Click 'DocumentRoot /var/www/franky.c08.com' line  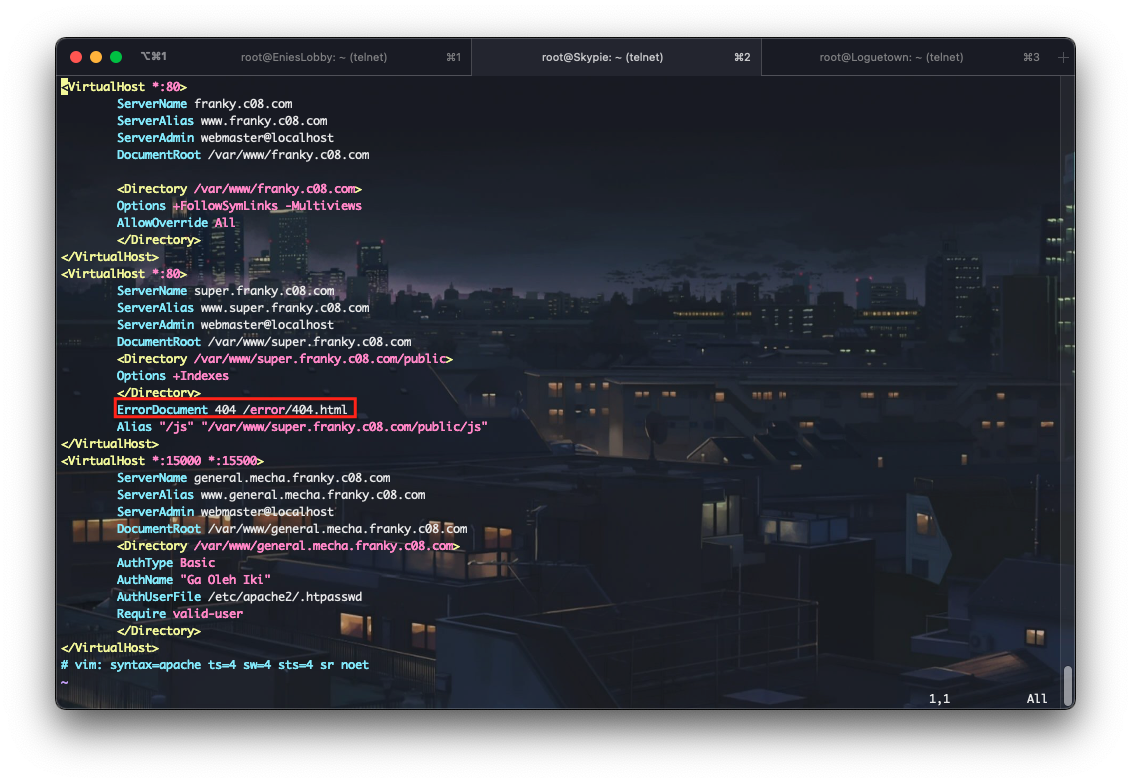pyautogui.click(x=242, y=154)
